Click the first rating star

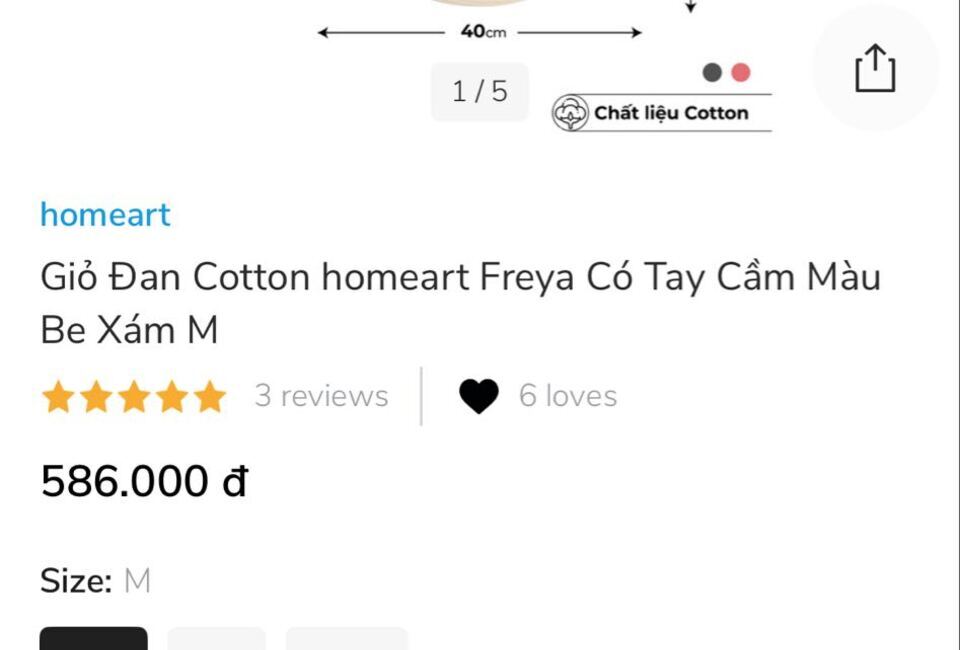[x=58, y=396]
